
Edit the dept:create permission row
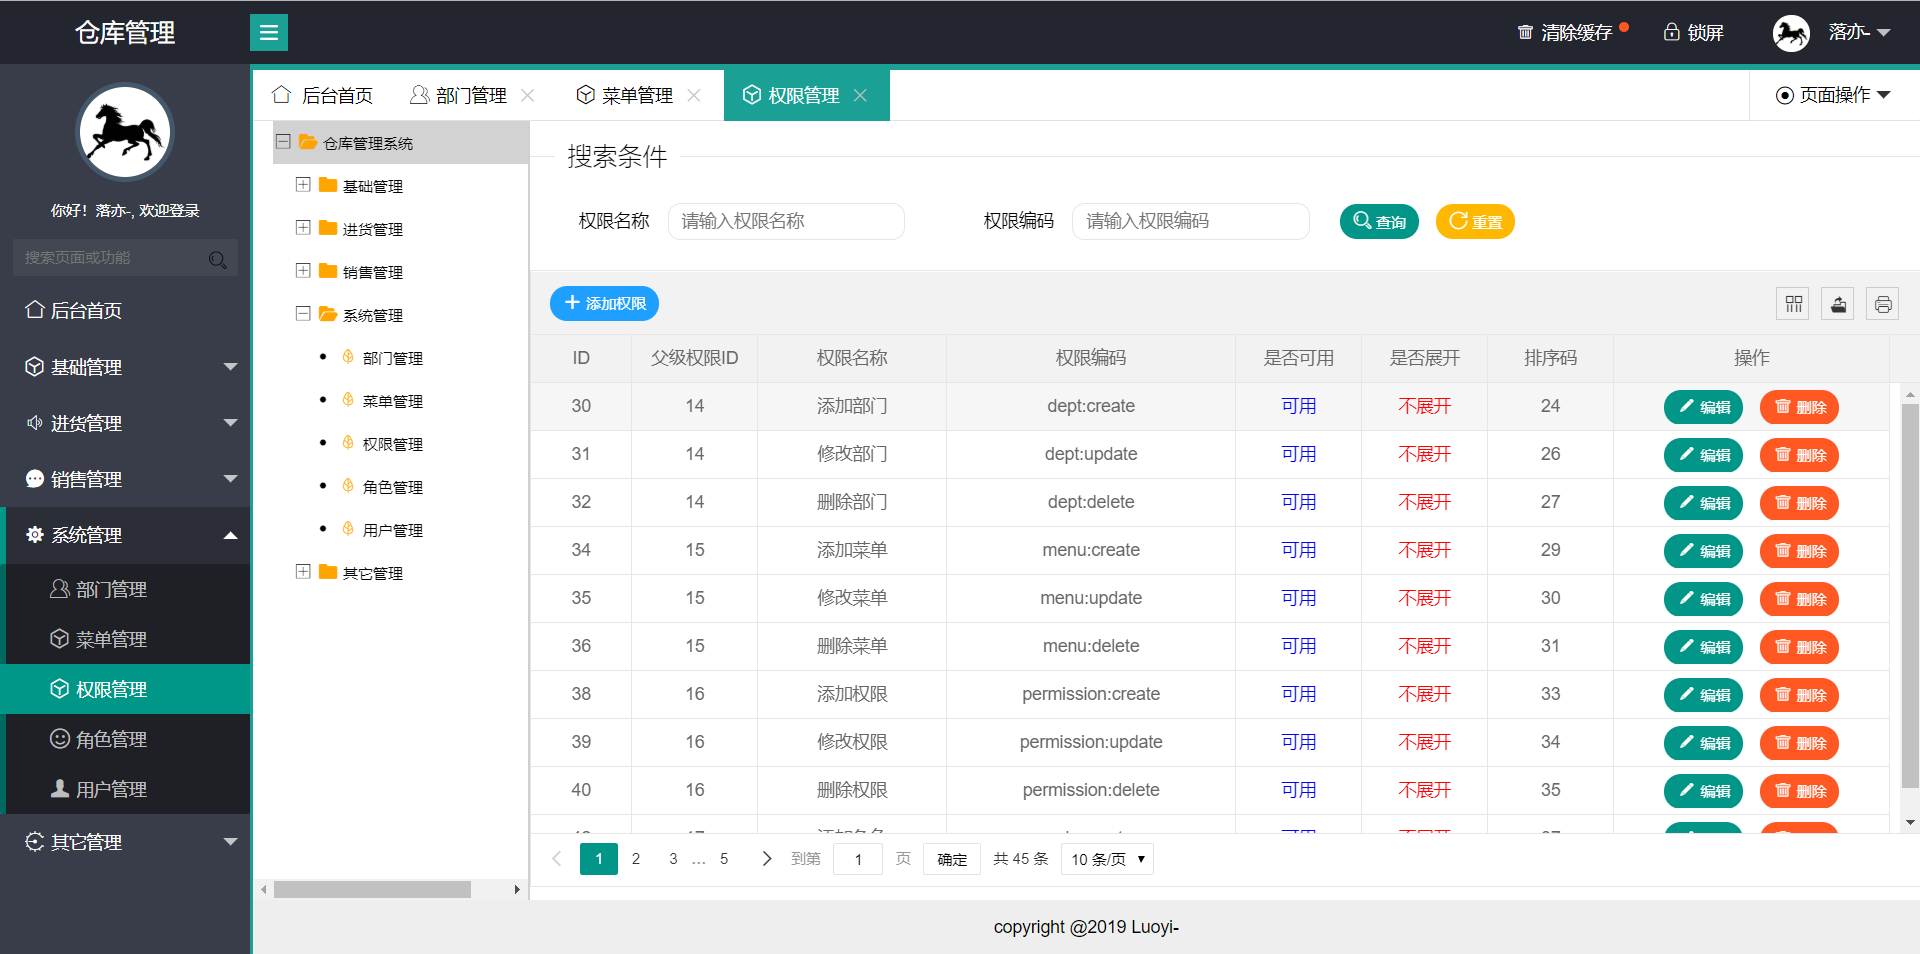click(x=1703, y=407)
